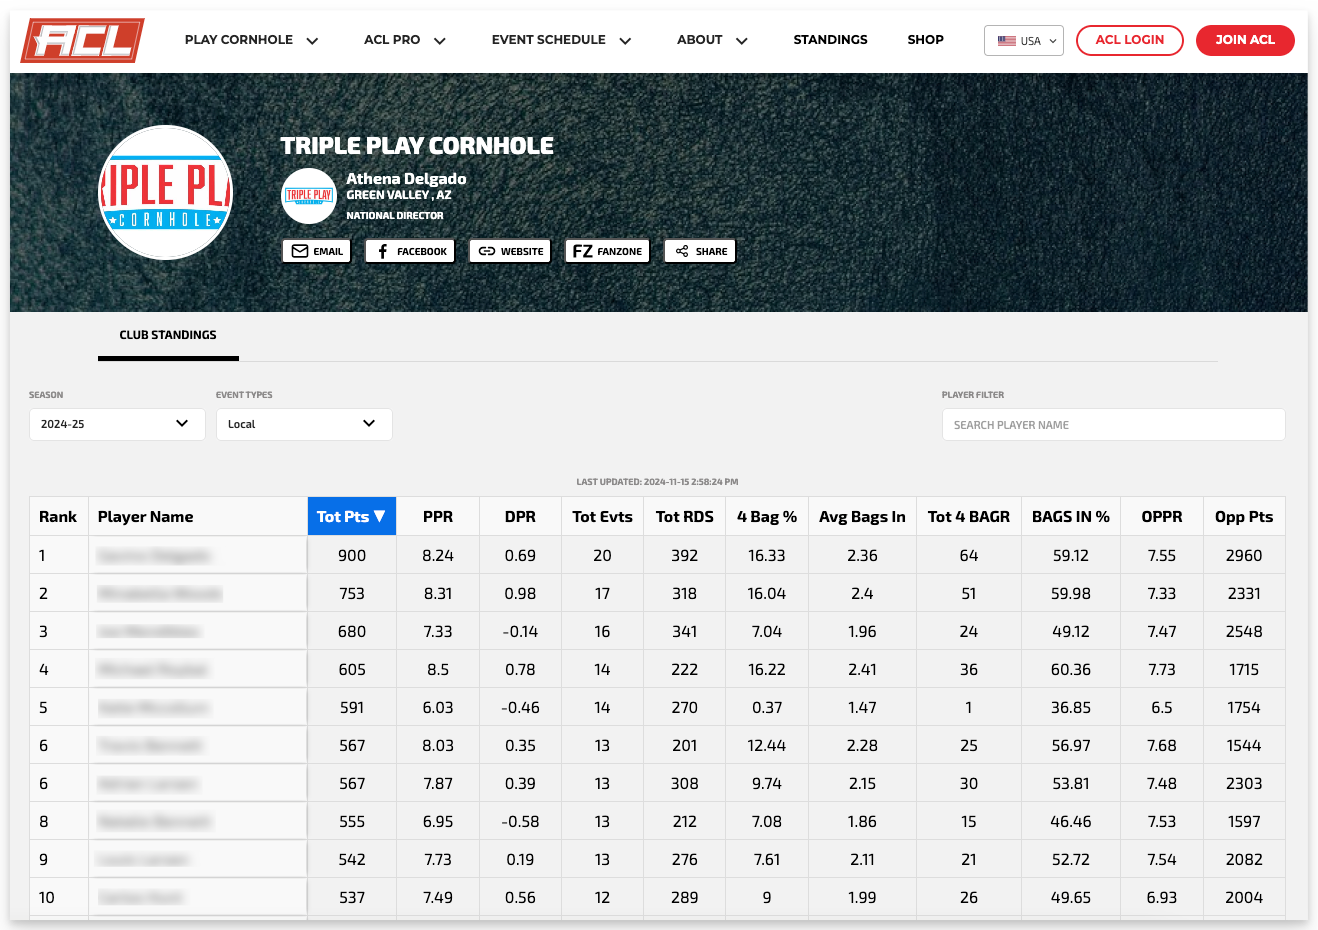The image size is (1318, 930).
Task: Sort by Tot Pts column
Action: [x=352, y=517]
